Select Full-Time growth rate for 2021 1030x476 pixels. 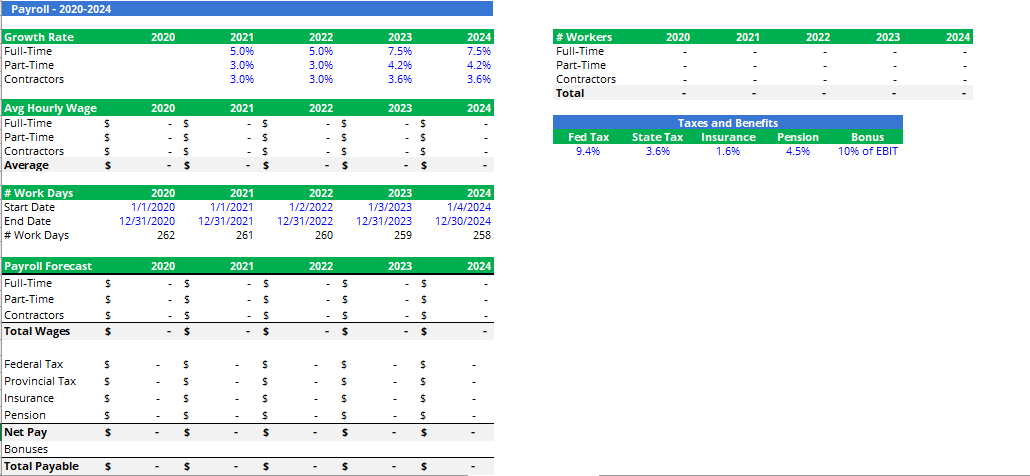coord(242,51)
